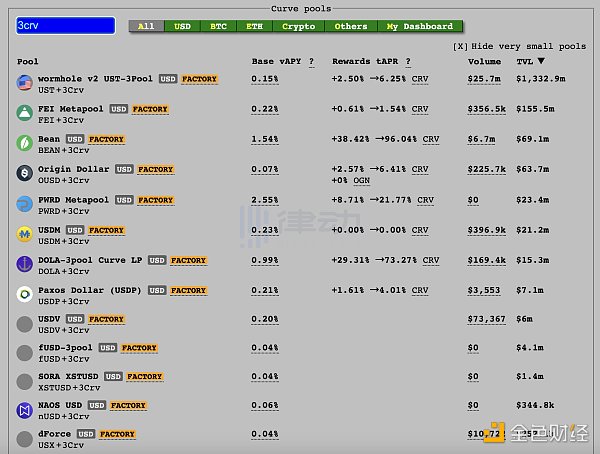Click the 3crv search input field

click(x=65, y=26)
